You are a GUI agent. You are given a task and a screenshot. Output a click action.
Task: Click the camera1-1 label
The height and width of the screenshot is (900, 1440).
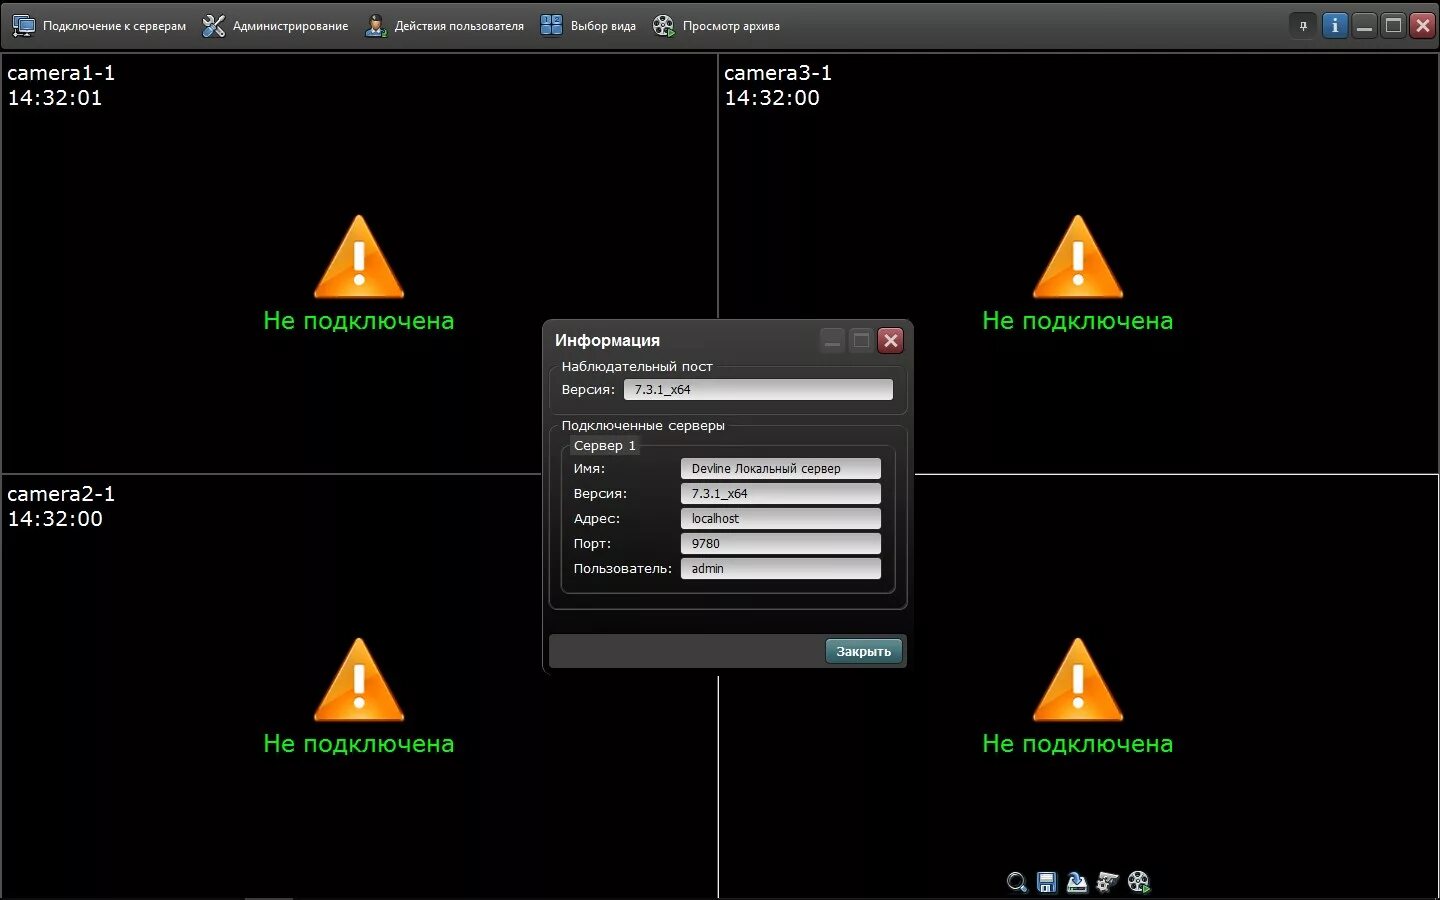tap(61, 73)
